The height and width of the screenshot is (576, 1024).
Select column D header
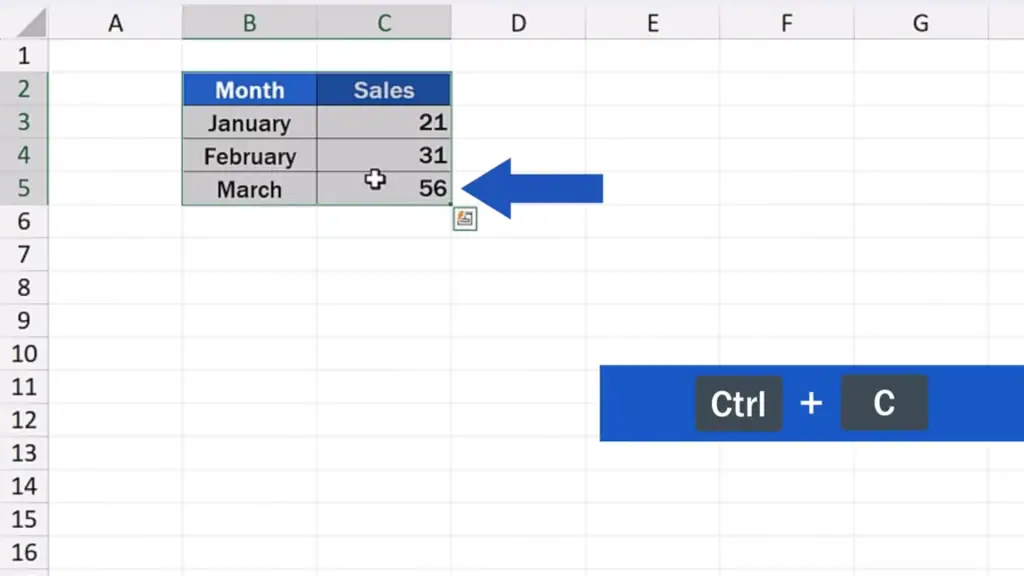[x=519, y=23]
